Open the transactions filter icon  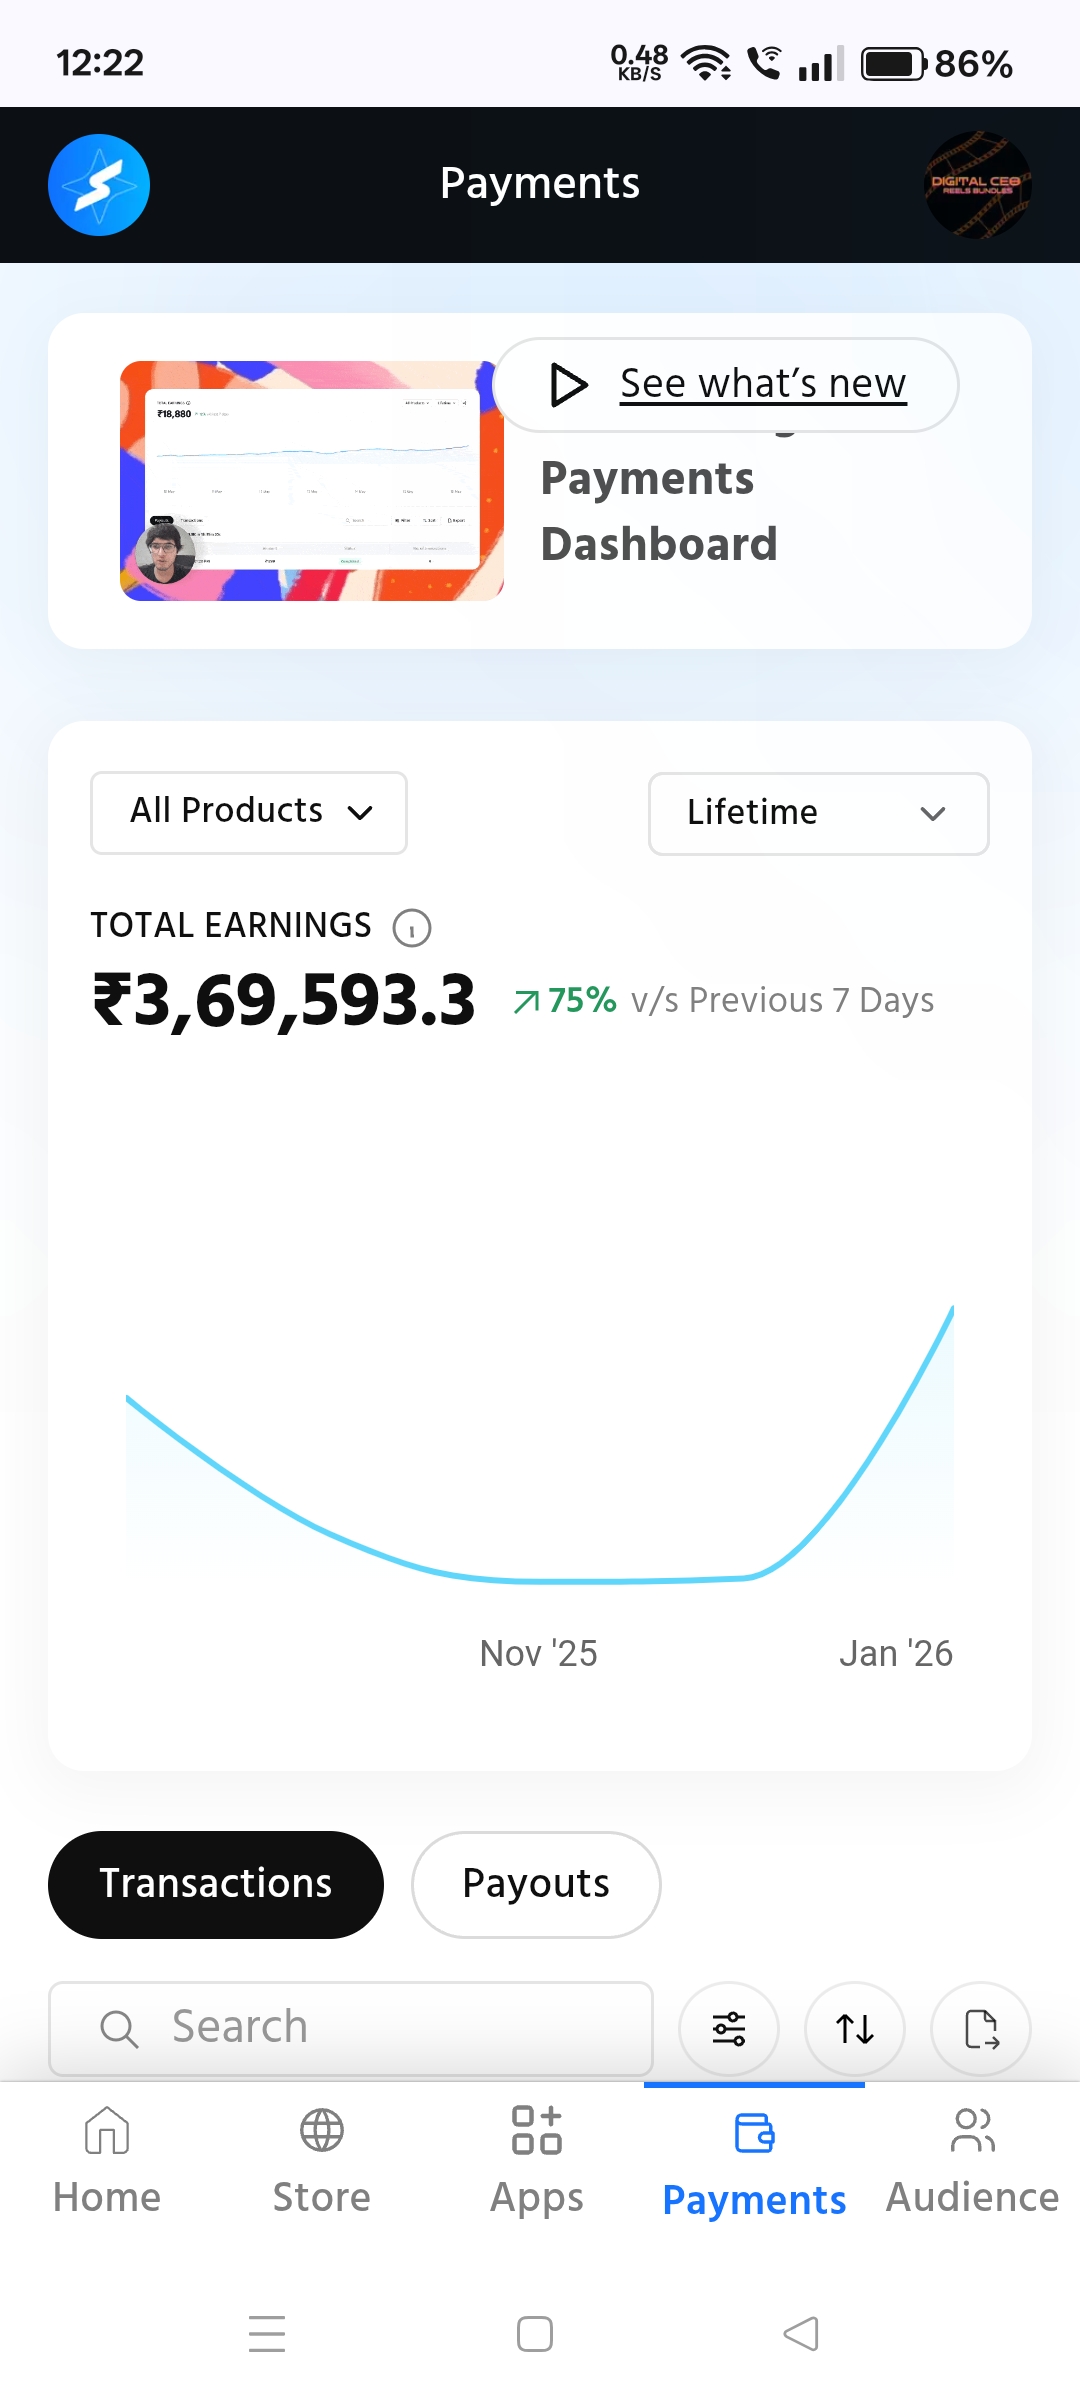point(729,2028)
